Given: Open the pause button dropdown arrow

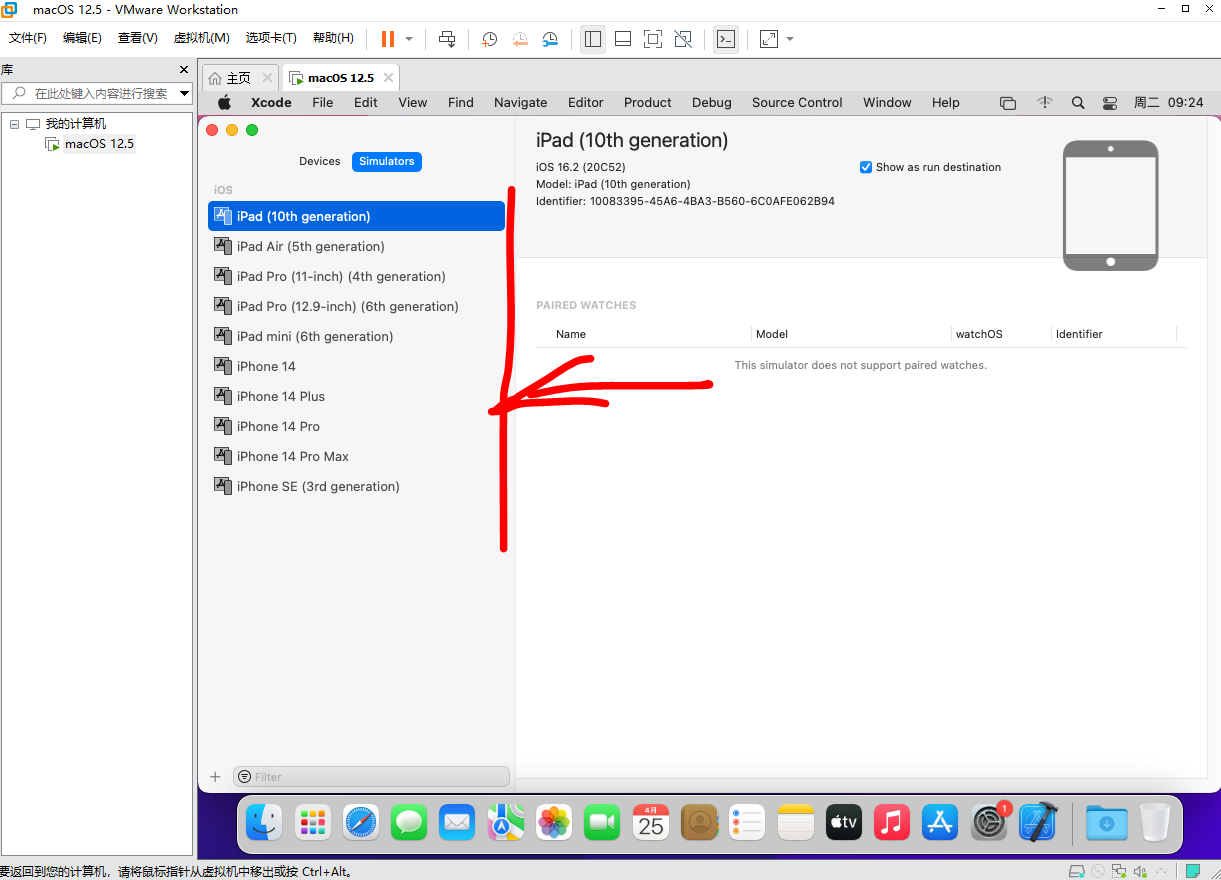Looking at the screenshot, I should (409, 39).
